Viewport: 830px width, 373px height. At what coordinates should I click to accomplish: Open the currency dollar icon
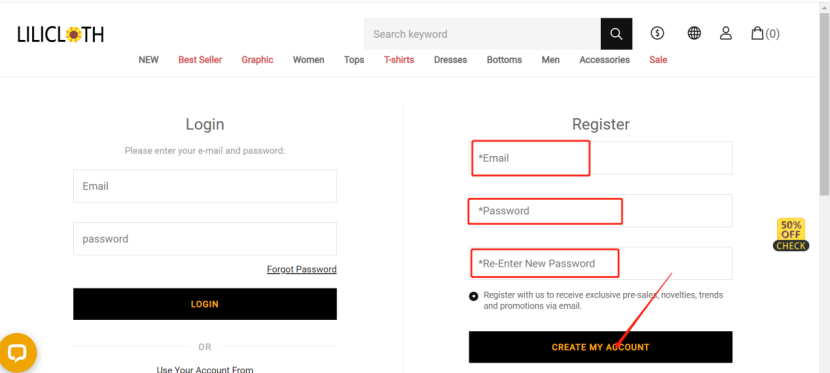pos(657,33)
